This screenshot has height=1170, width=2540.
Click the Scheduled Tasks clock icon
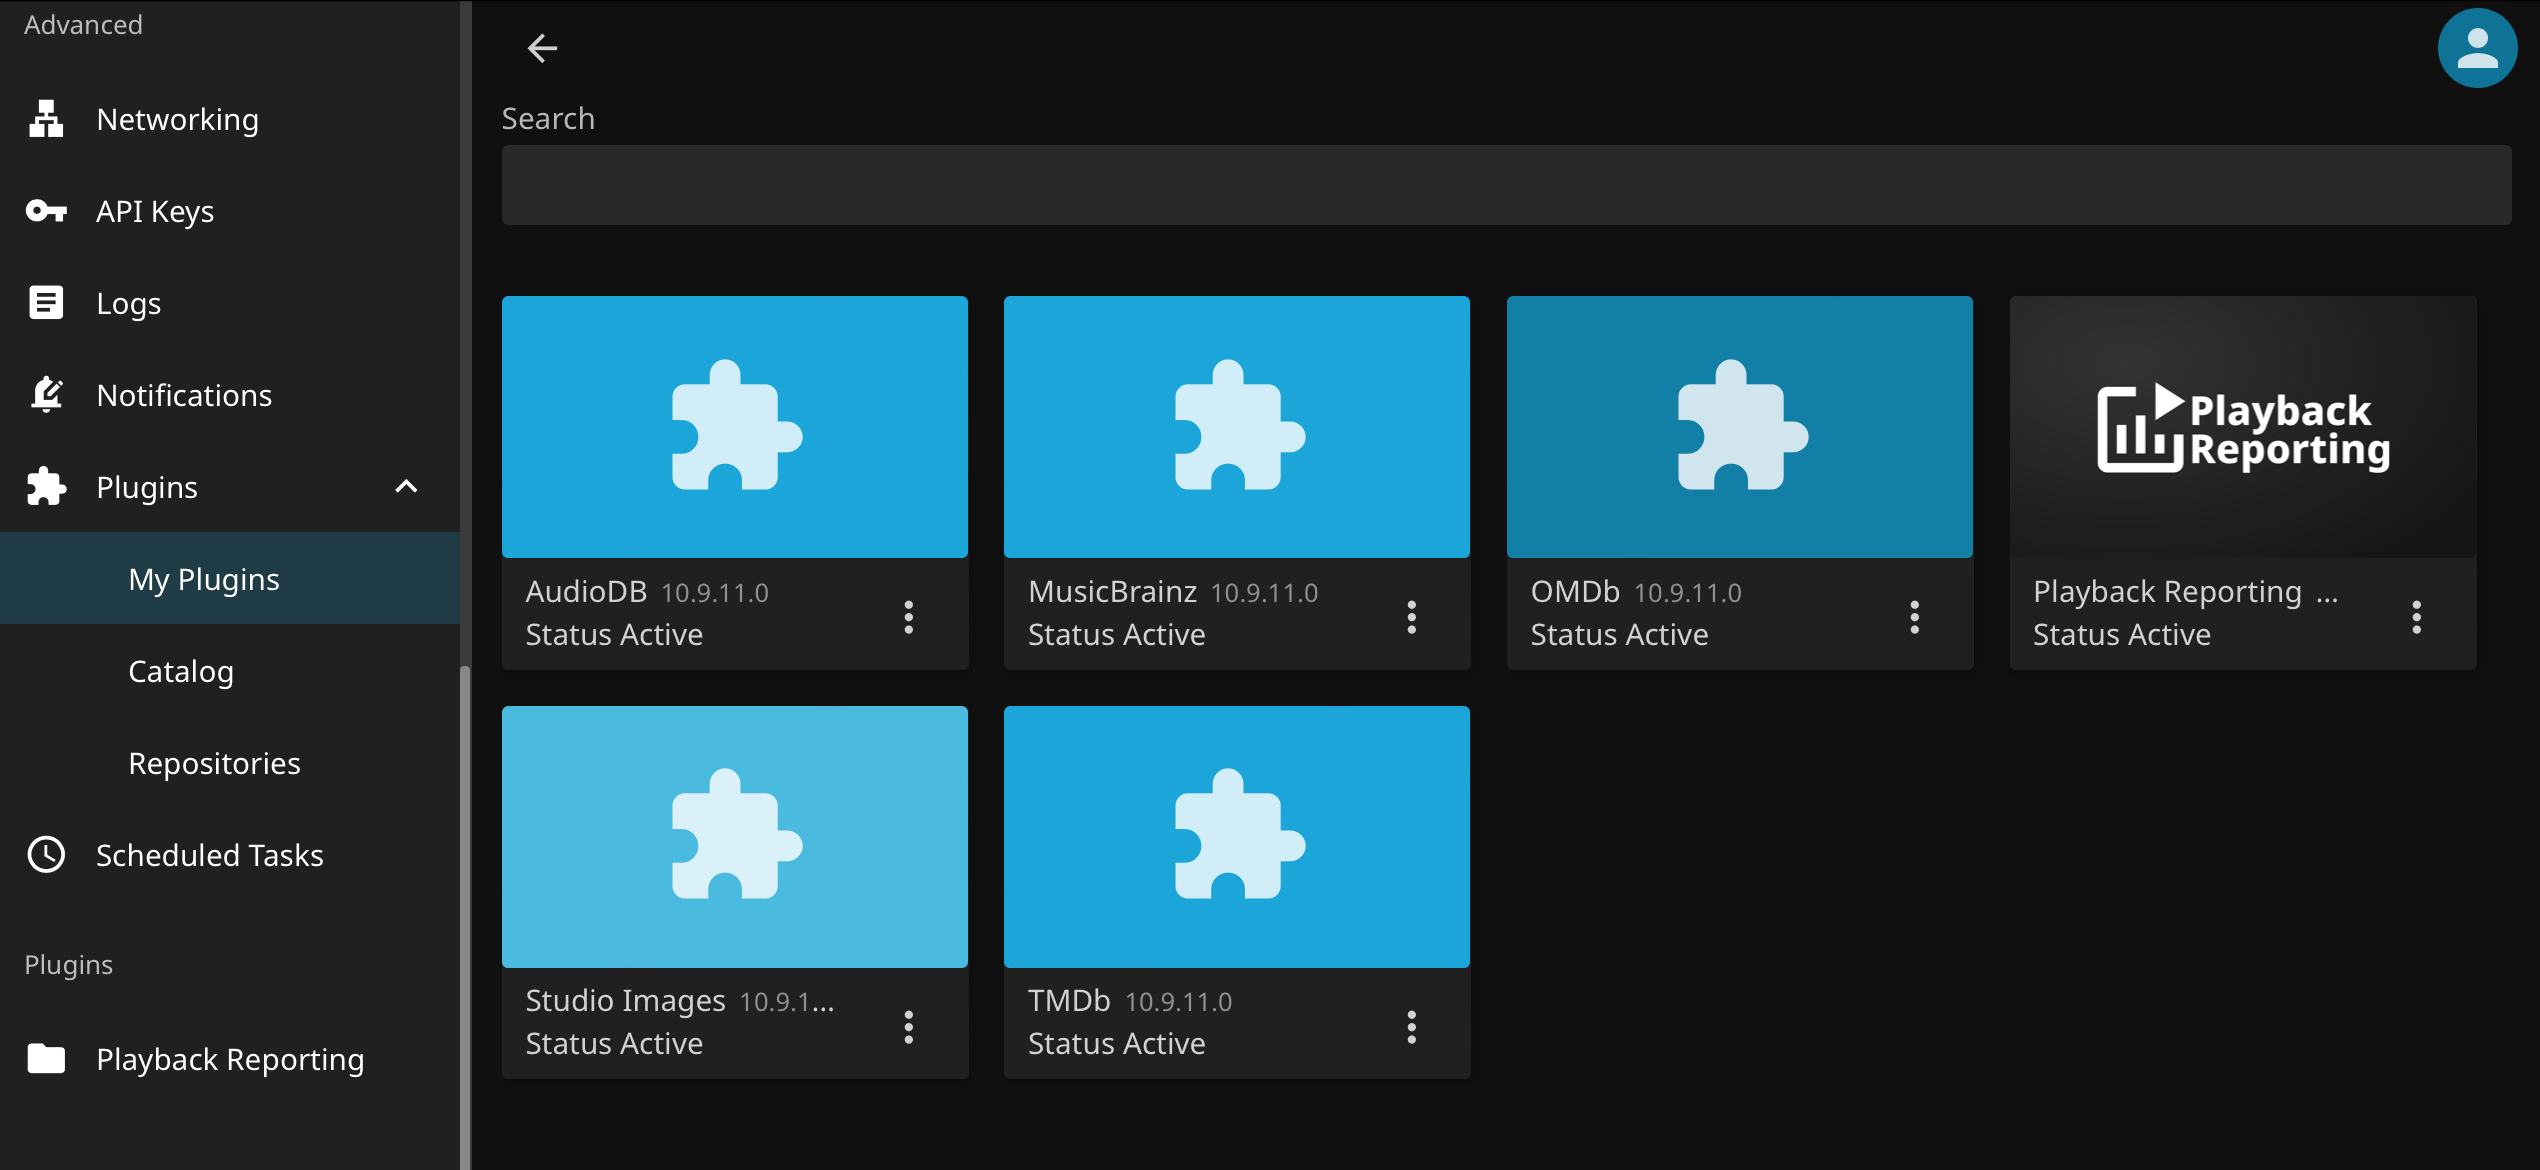click(46, 855)
